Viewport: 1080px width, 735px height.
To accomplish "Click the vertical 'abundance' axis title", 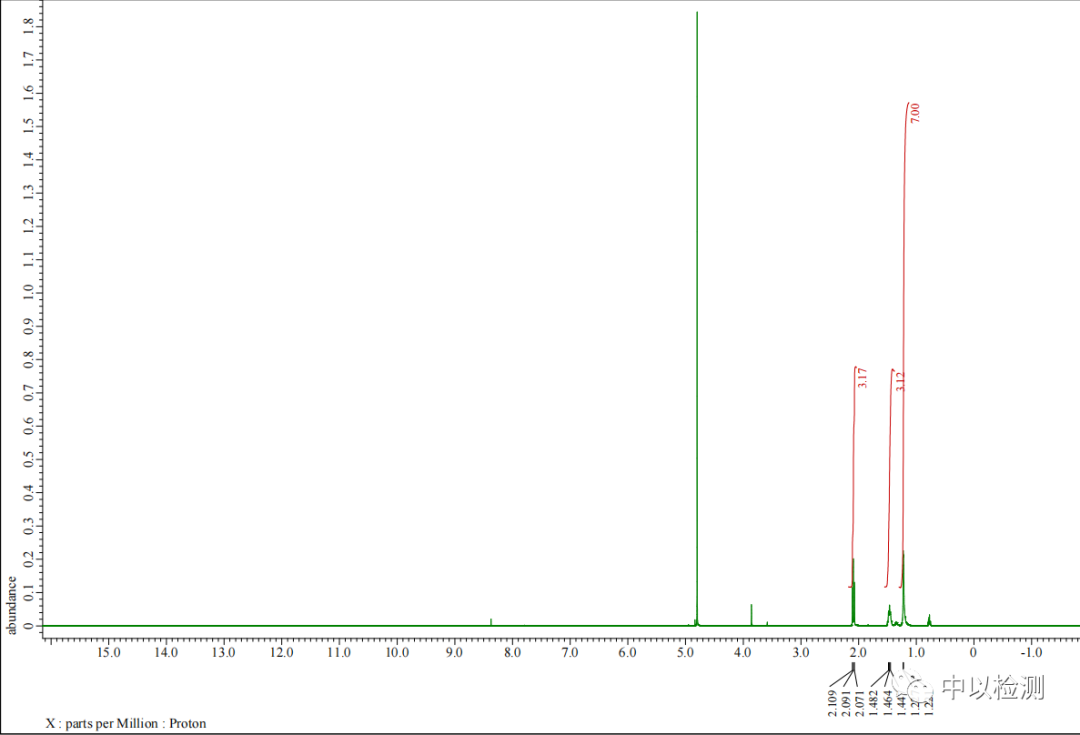I will tap(12, 604).
